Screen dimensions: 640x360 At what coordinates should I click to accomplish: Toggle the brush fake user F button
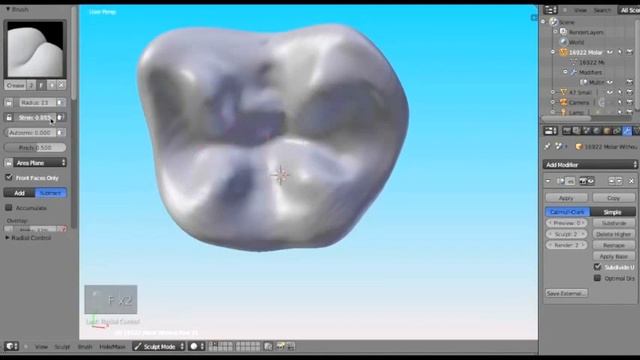[x=41, y=85]
